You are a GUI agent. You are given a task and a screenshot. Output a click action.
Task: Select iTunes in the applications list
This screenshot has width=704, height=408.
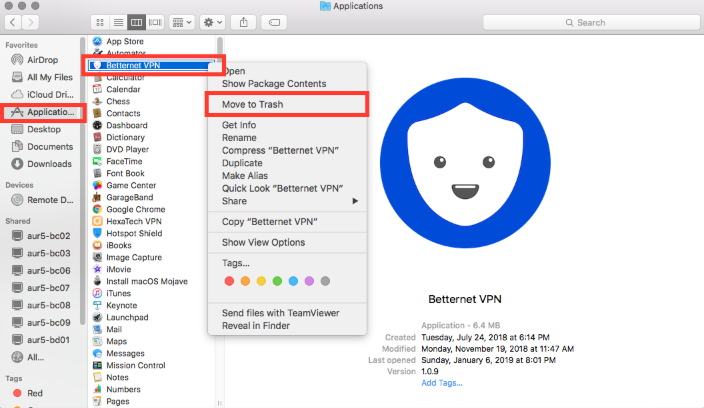(x=112, y=294)
